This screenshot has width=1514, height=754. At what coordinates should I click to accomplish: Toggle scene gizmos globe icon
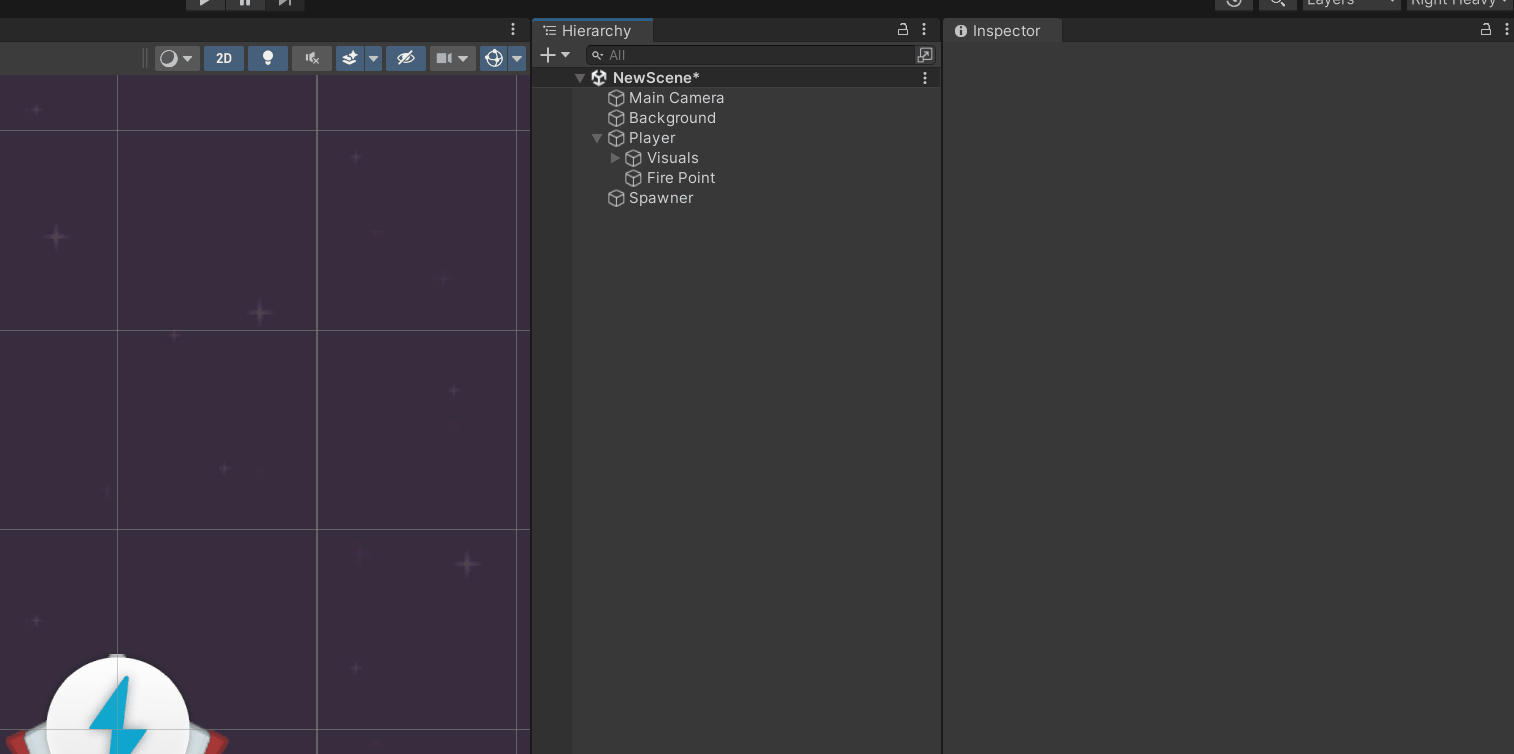point(494,58)
